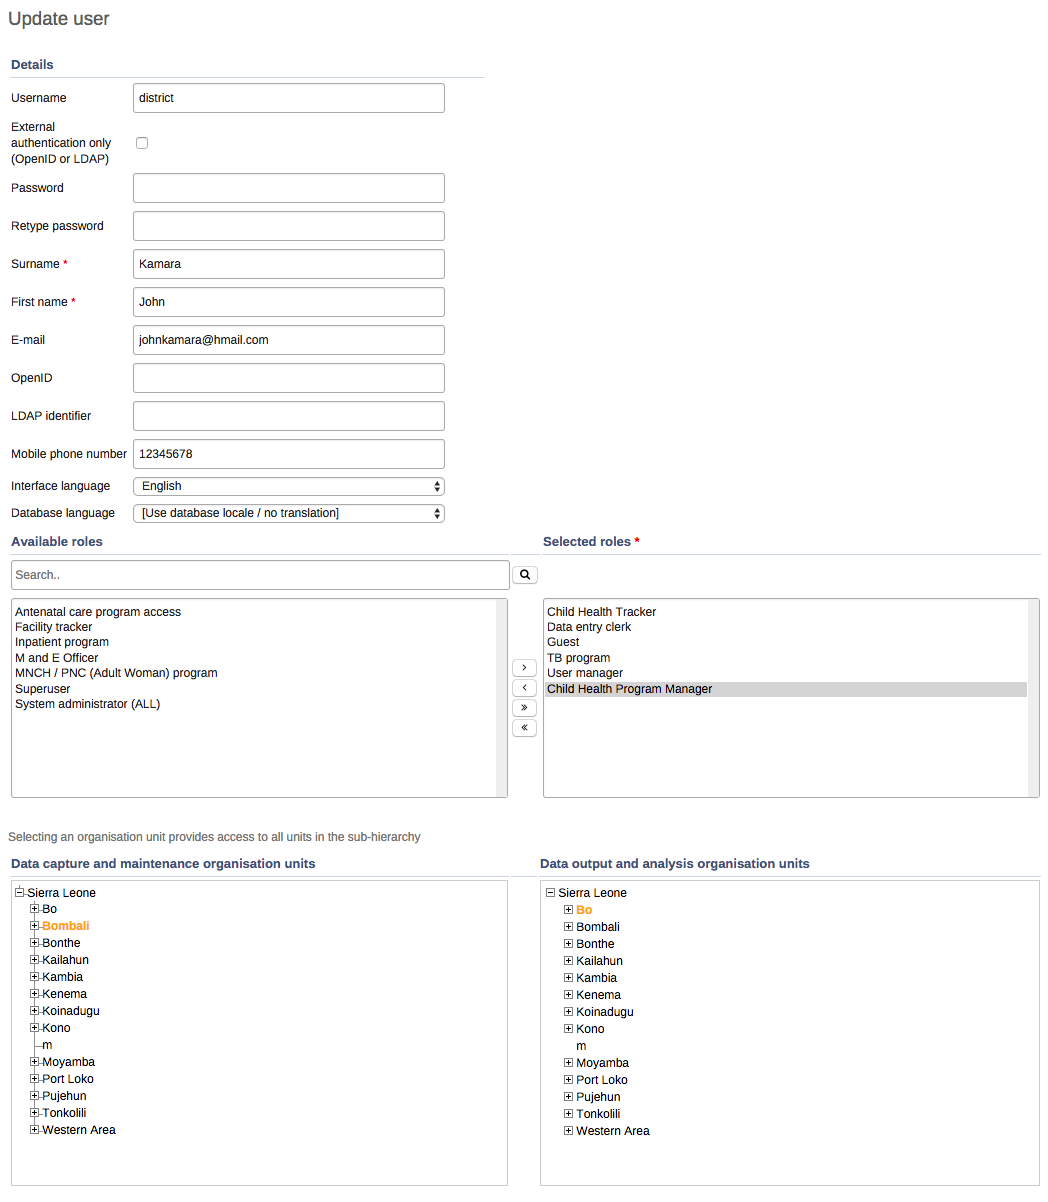Click the move all roles right button
This screenshot has height=1202, width=1048.
[524, 708]
